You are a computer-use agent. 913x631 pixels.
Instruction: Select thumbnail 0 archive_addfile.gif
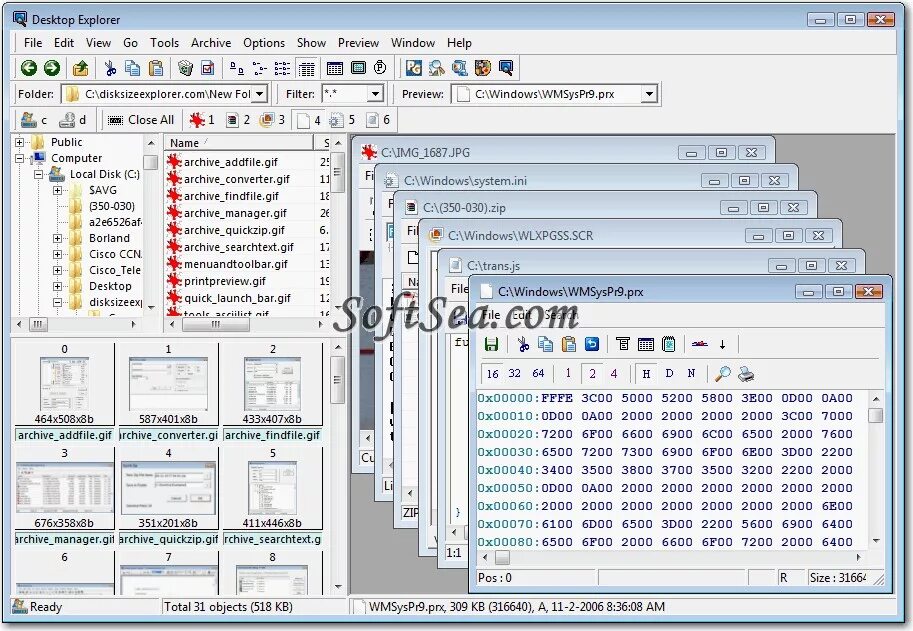click(x=64, y=392)
